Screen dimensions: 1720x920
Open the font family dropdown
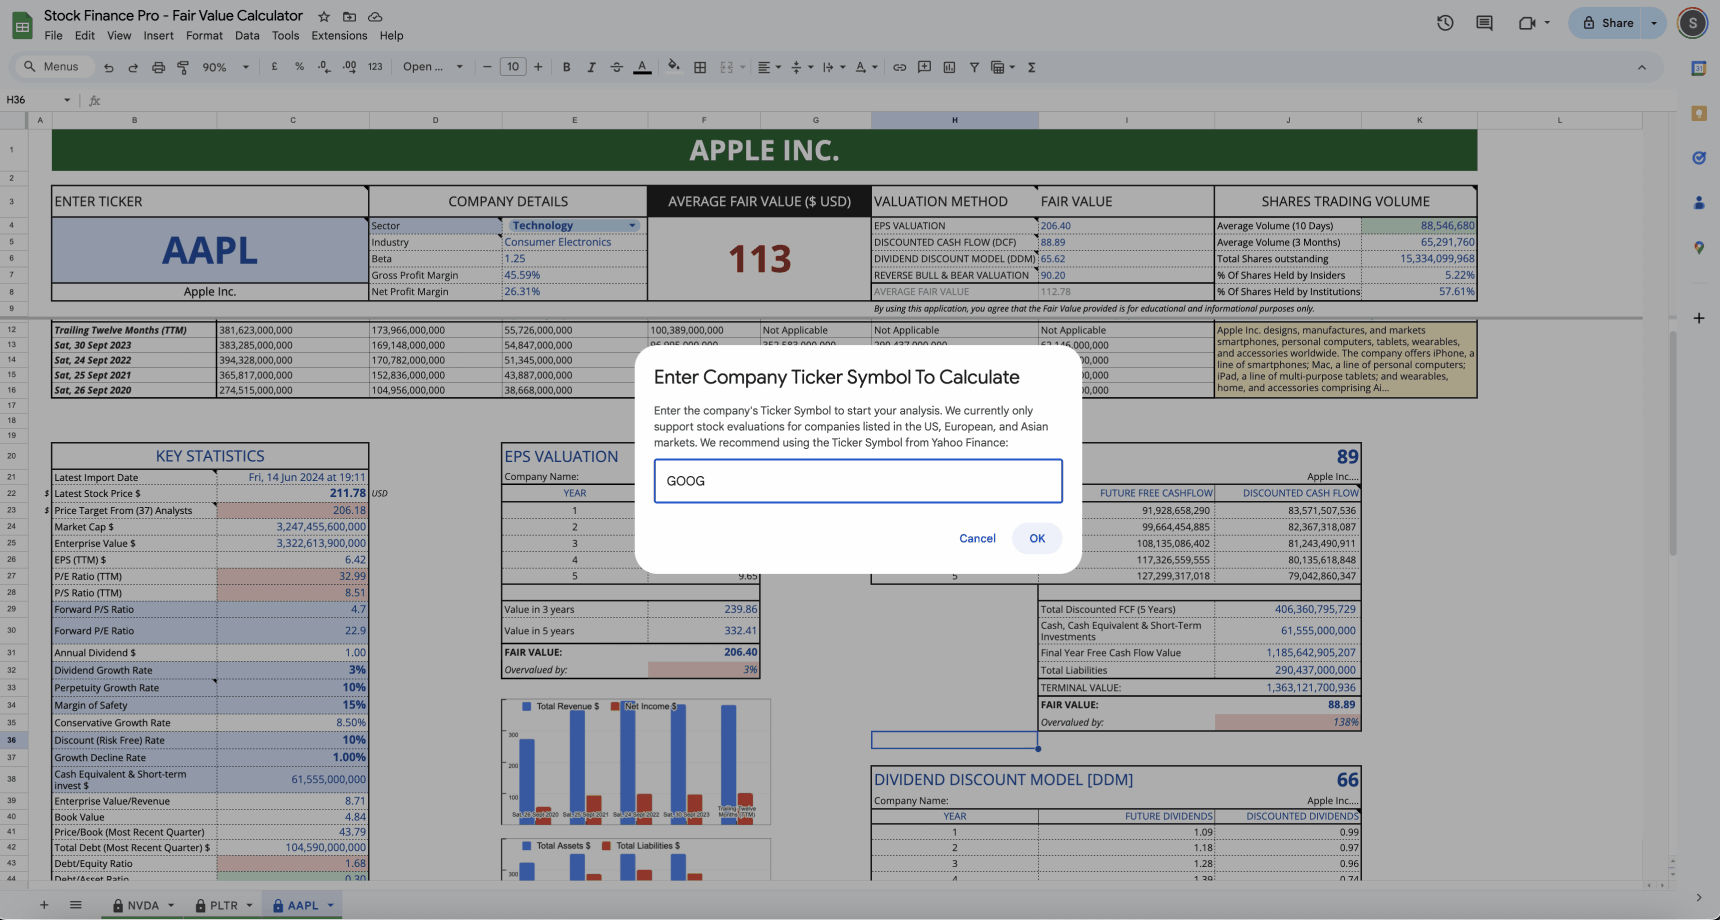pos(433,67)
